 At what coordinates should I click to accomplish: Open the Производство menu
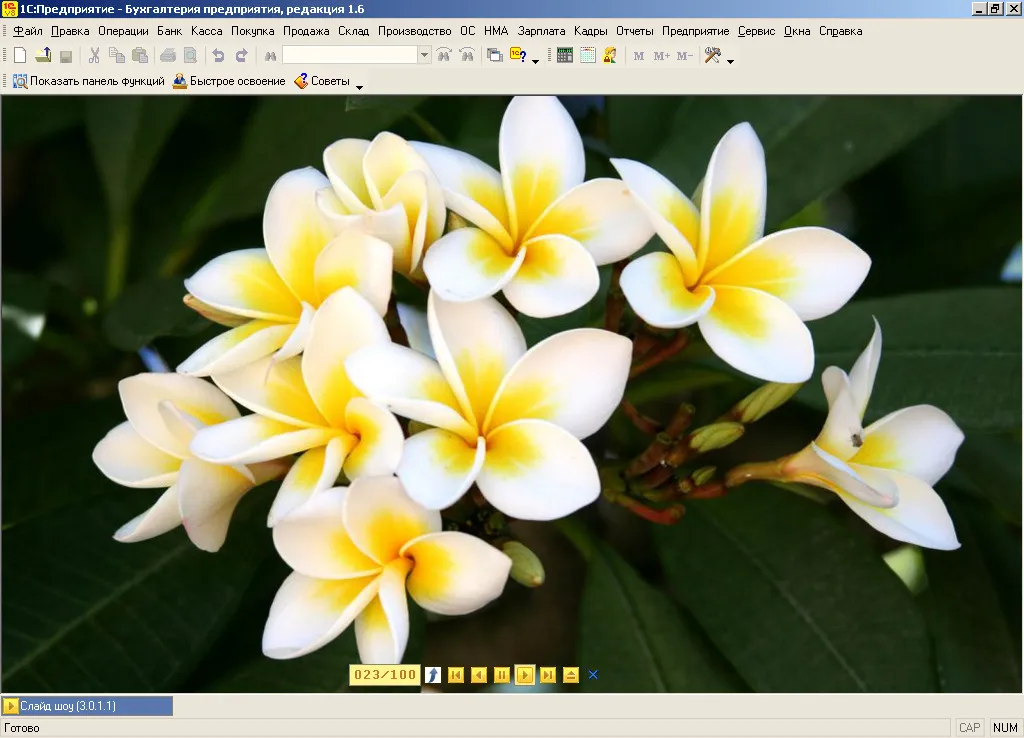click(415, 31)
